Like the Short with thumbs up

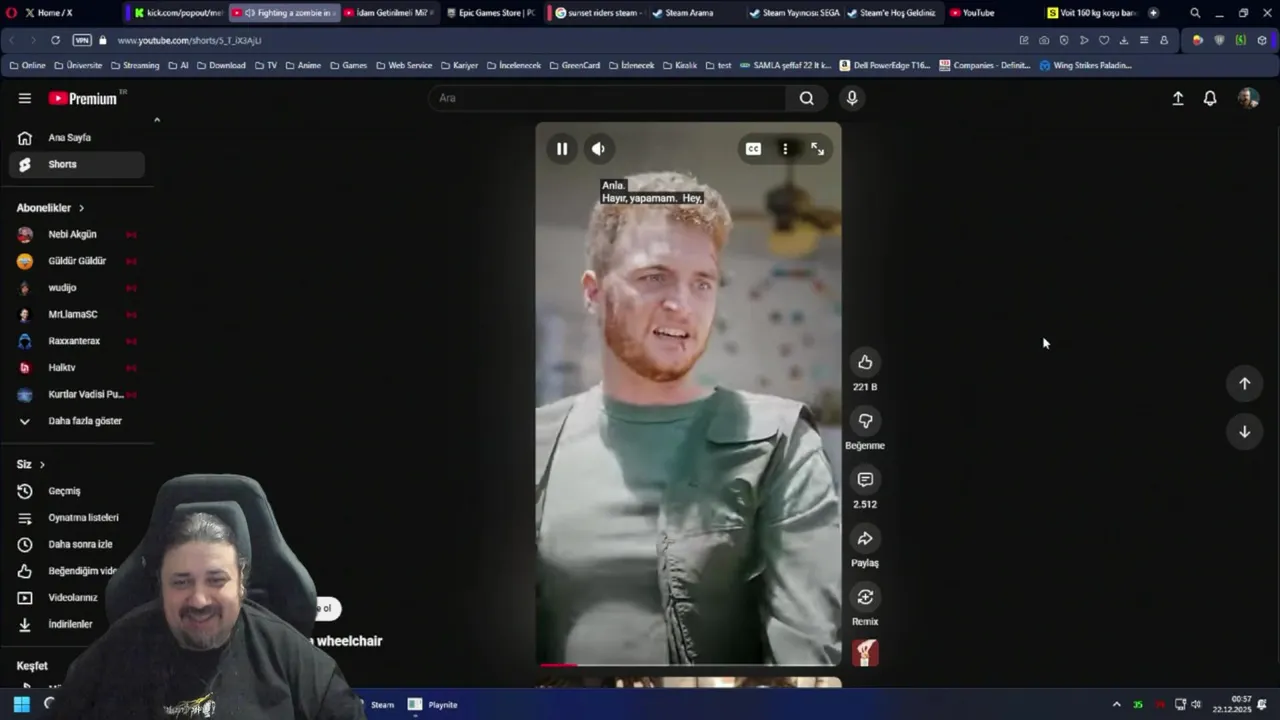(x=865, y=362)
